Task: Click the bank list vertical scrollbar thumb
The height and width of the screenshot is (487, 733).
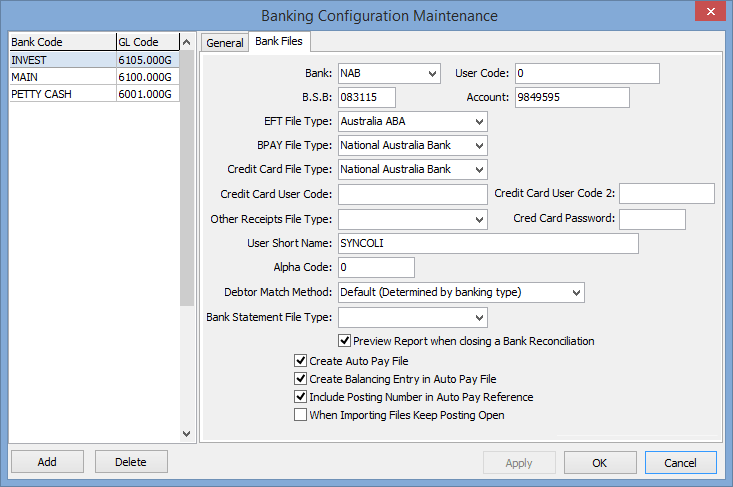Action: coord(187,178)
